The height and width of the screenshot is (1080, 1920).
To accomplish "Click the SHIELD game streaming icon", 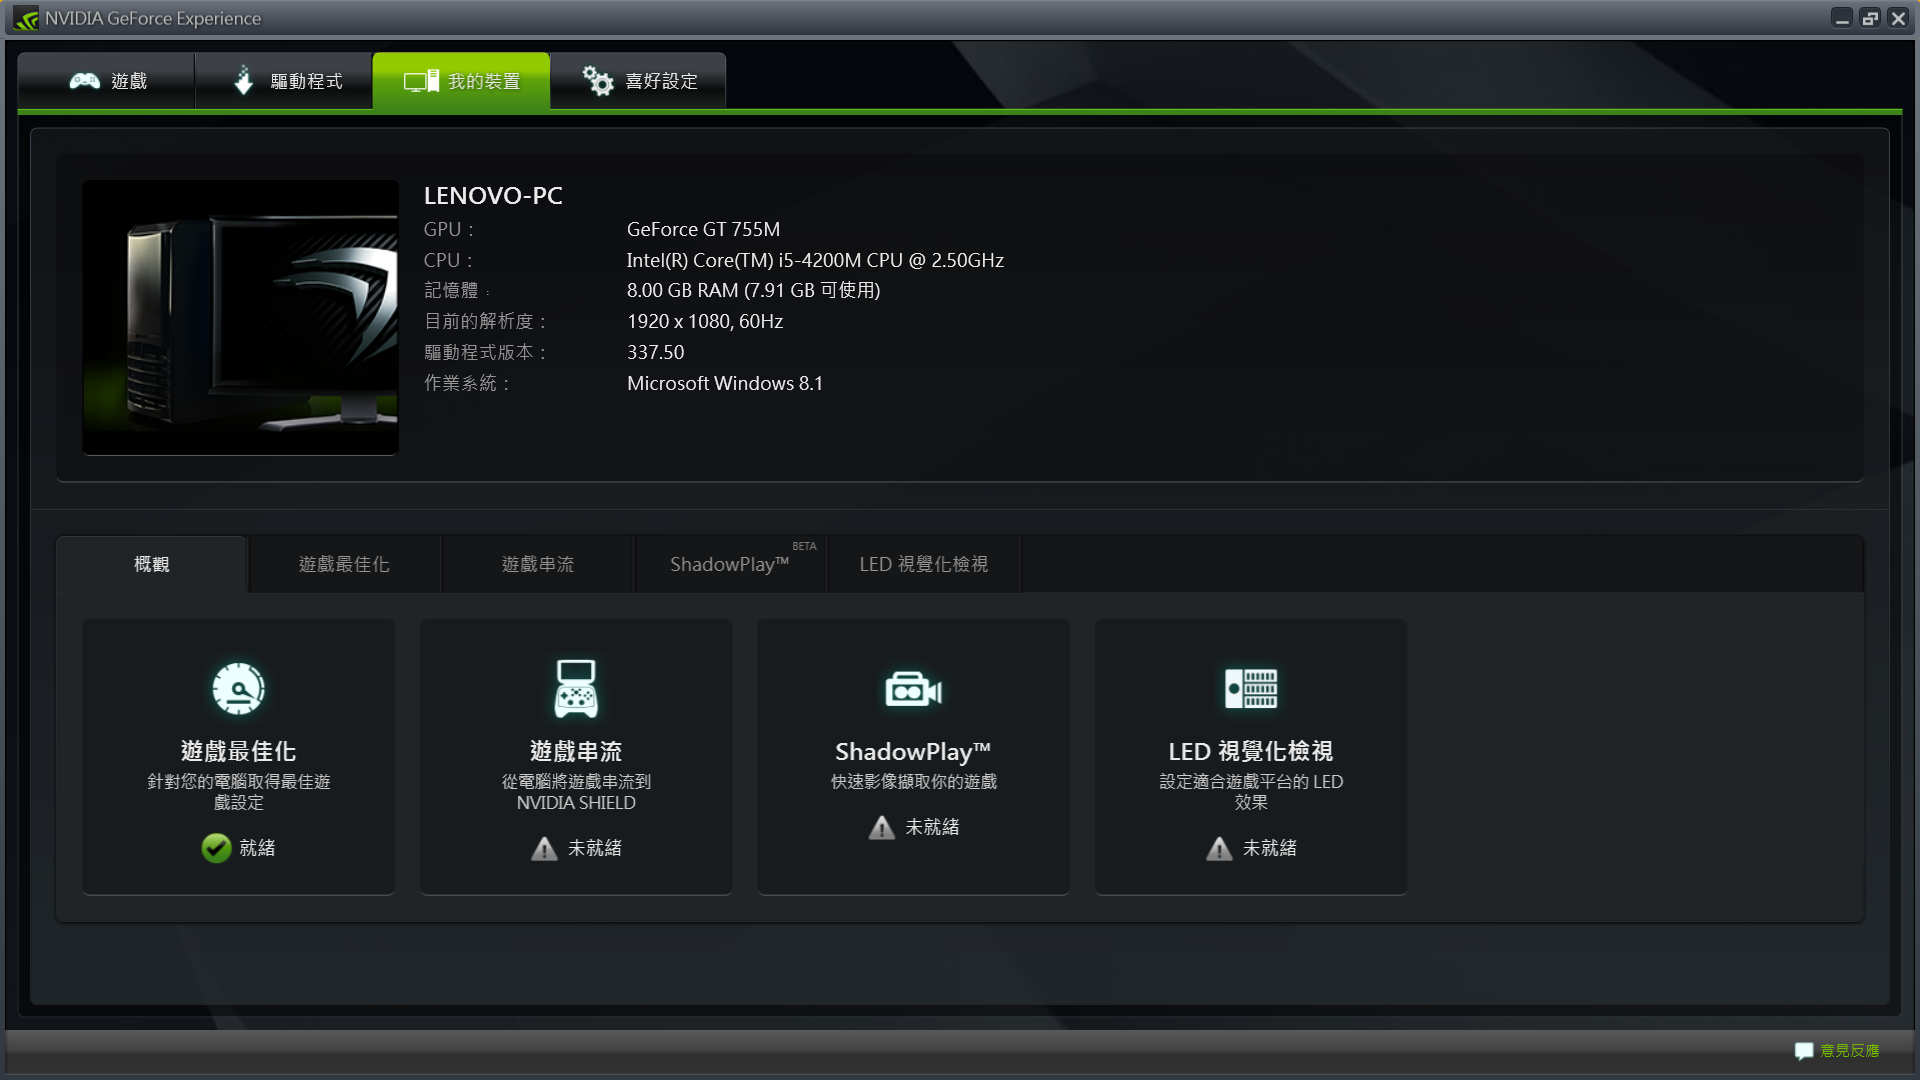I will point(576,688).
